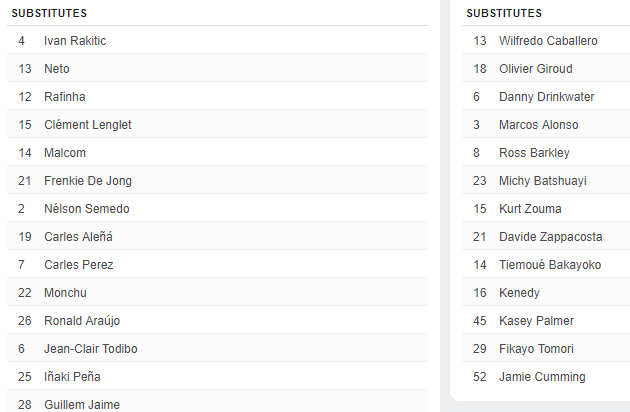Click Nélson Semedo's name
Image resolution: width=630 pixels, height=412 pixels.
pyautogui.click(x=87, y=209)
